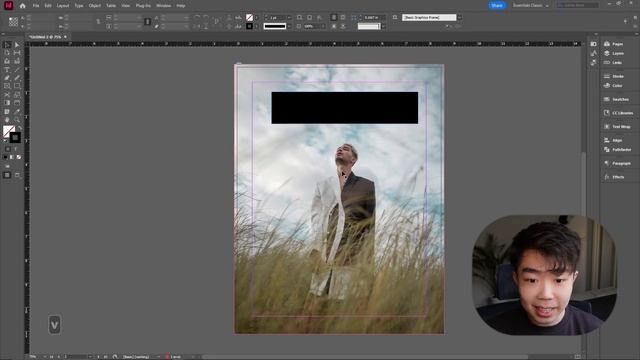Screen dimensions: 640x360
Task: Open the Color panel
Action: point(613,86)
